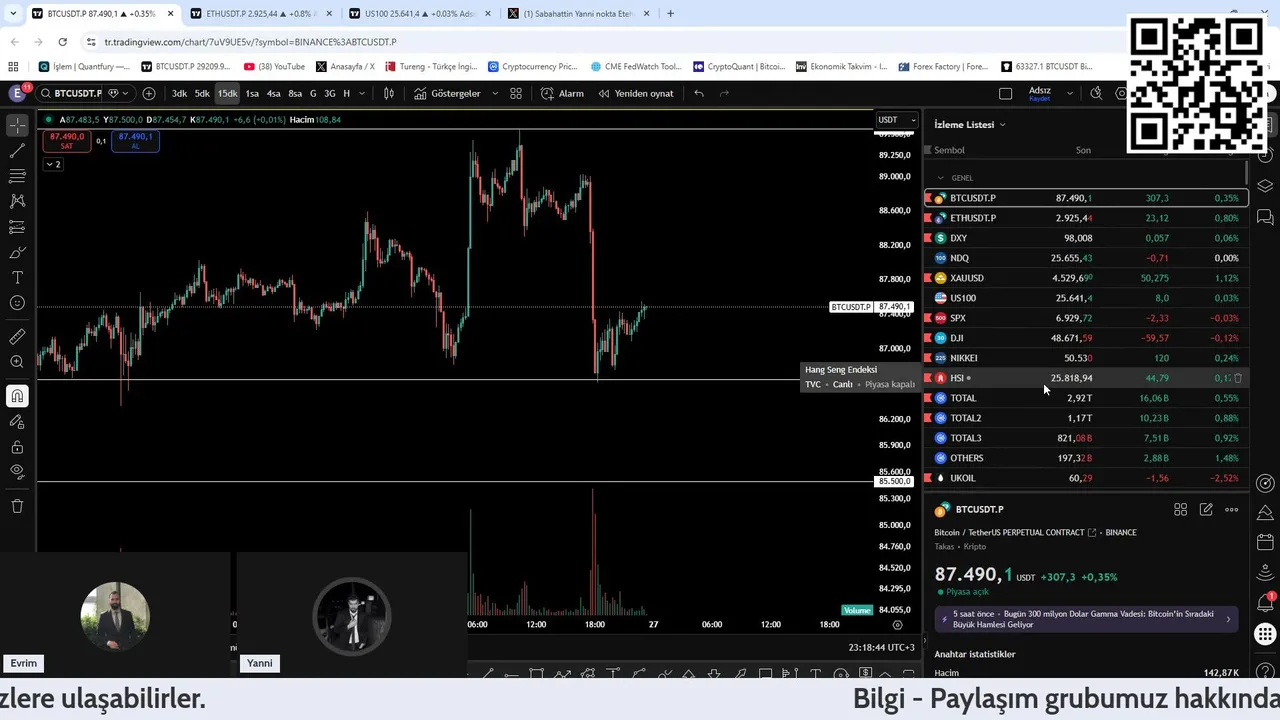Open the ruler measure tool

coord(17,337)
